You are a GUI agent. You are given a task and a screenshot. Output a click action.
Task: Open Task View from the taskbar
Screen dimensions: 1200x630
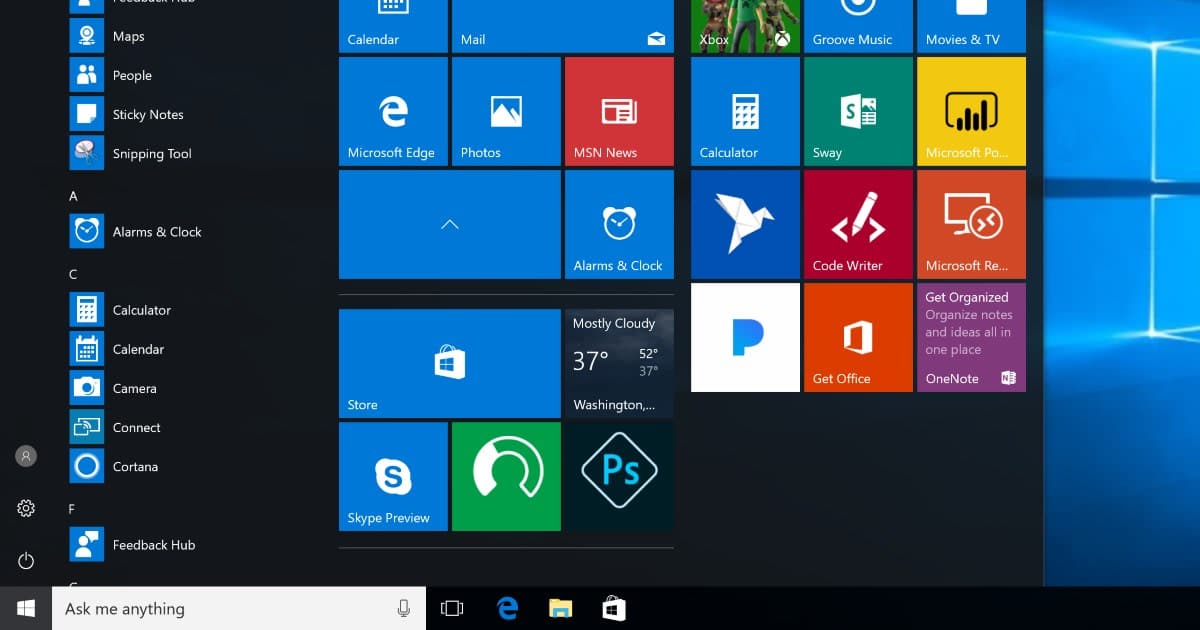(x=452, y=608)
